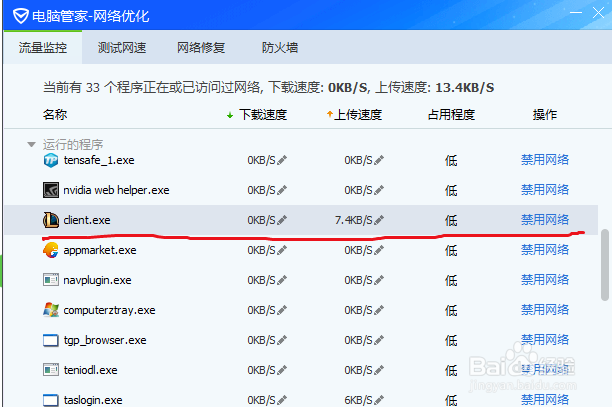Block network access for navplugin.exe
612x407 pixels.
coord(545,280)
